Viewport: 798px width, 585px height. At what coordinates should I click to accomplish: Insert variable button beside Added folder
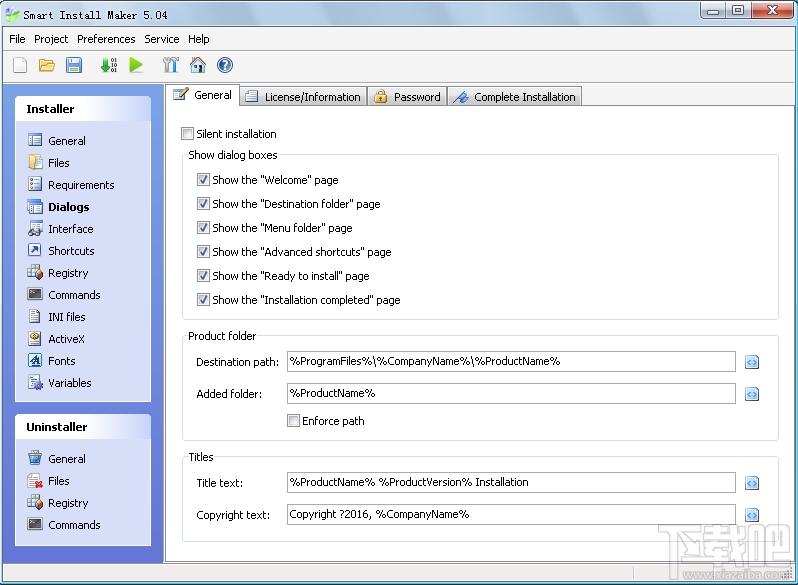click(752, 394)
